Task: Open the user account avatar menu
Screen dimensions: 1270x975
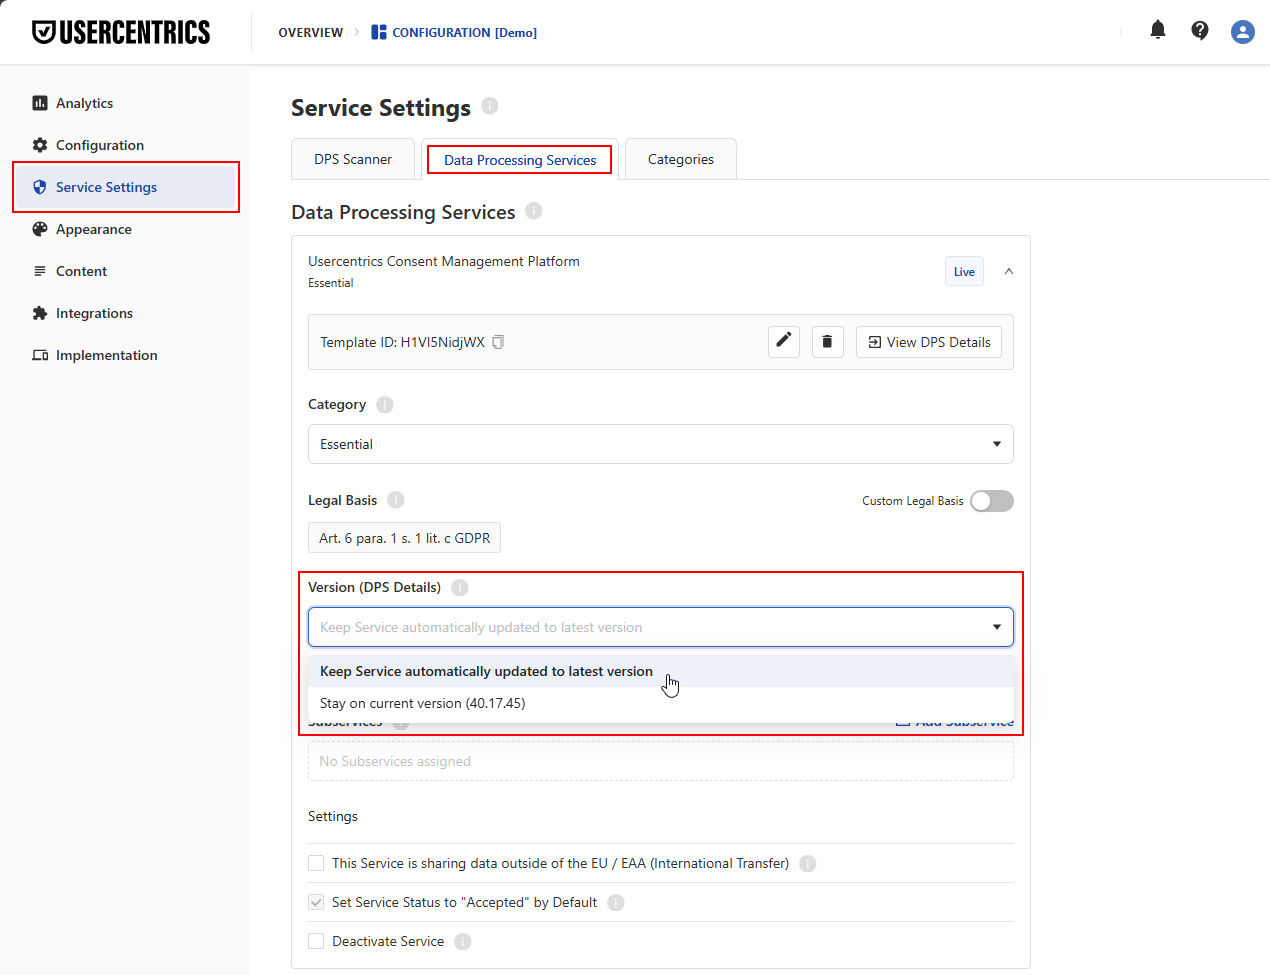Action: point(1243,32)
